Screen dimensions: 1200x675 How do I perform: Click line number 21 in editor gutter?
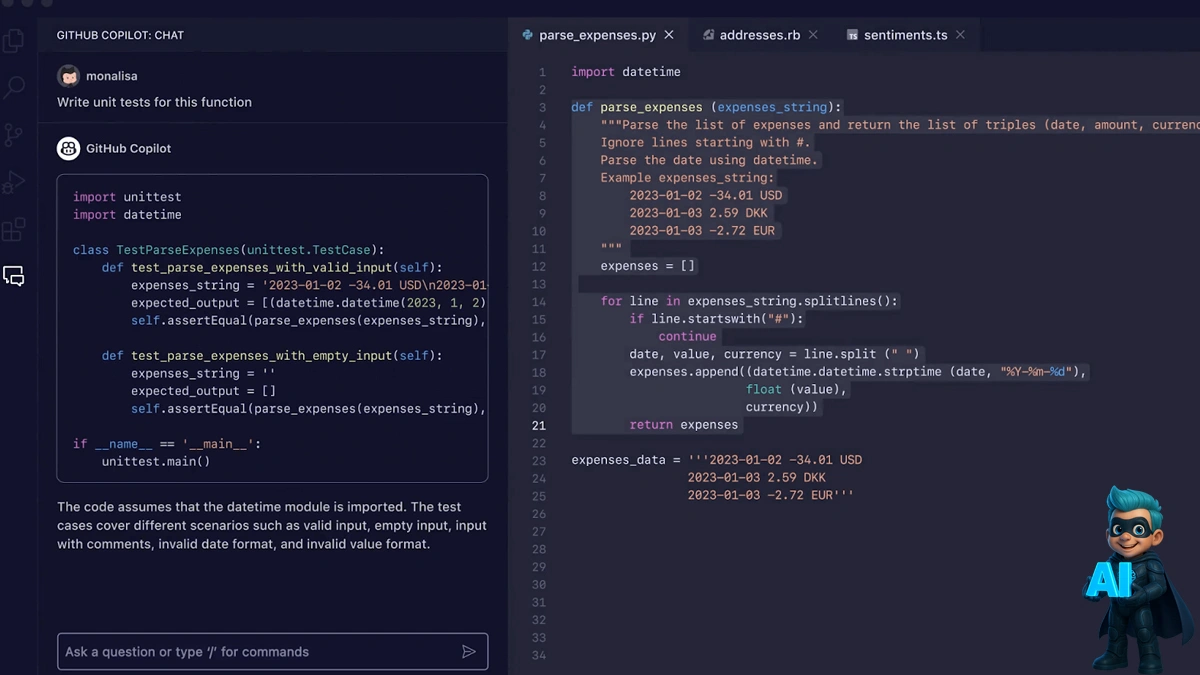click(539, 425)
